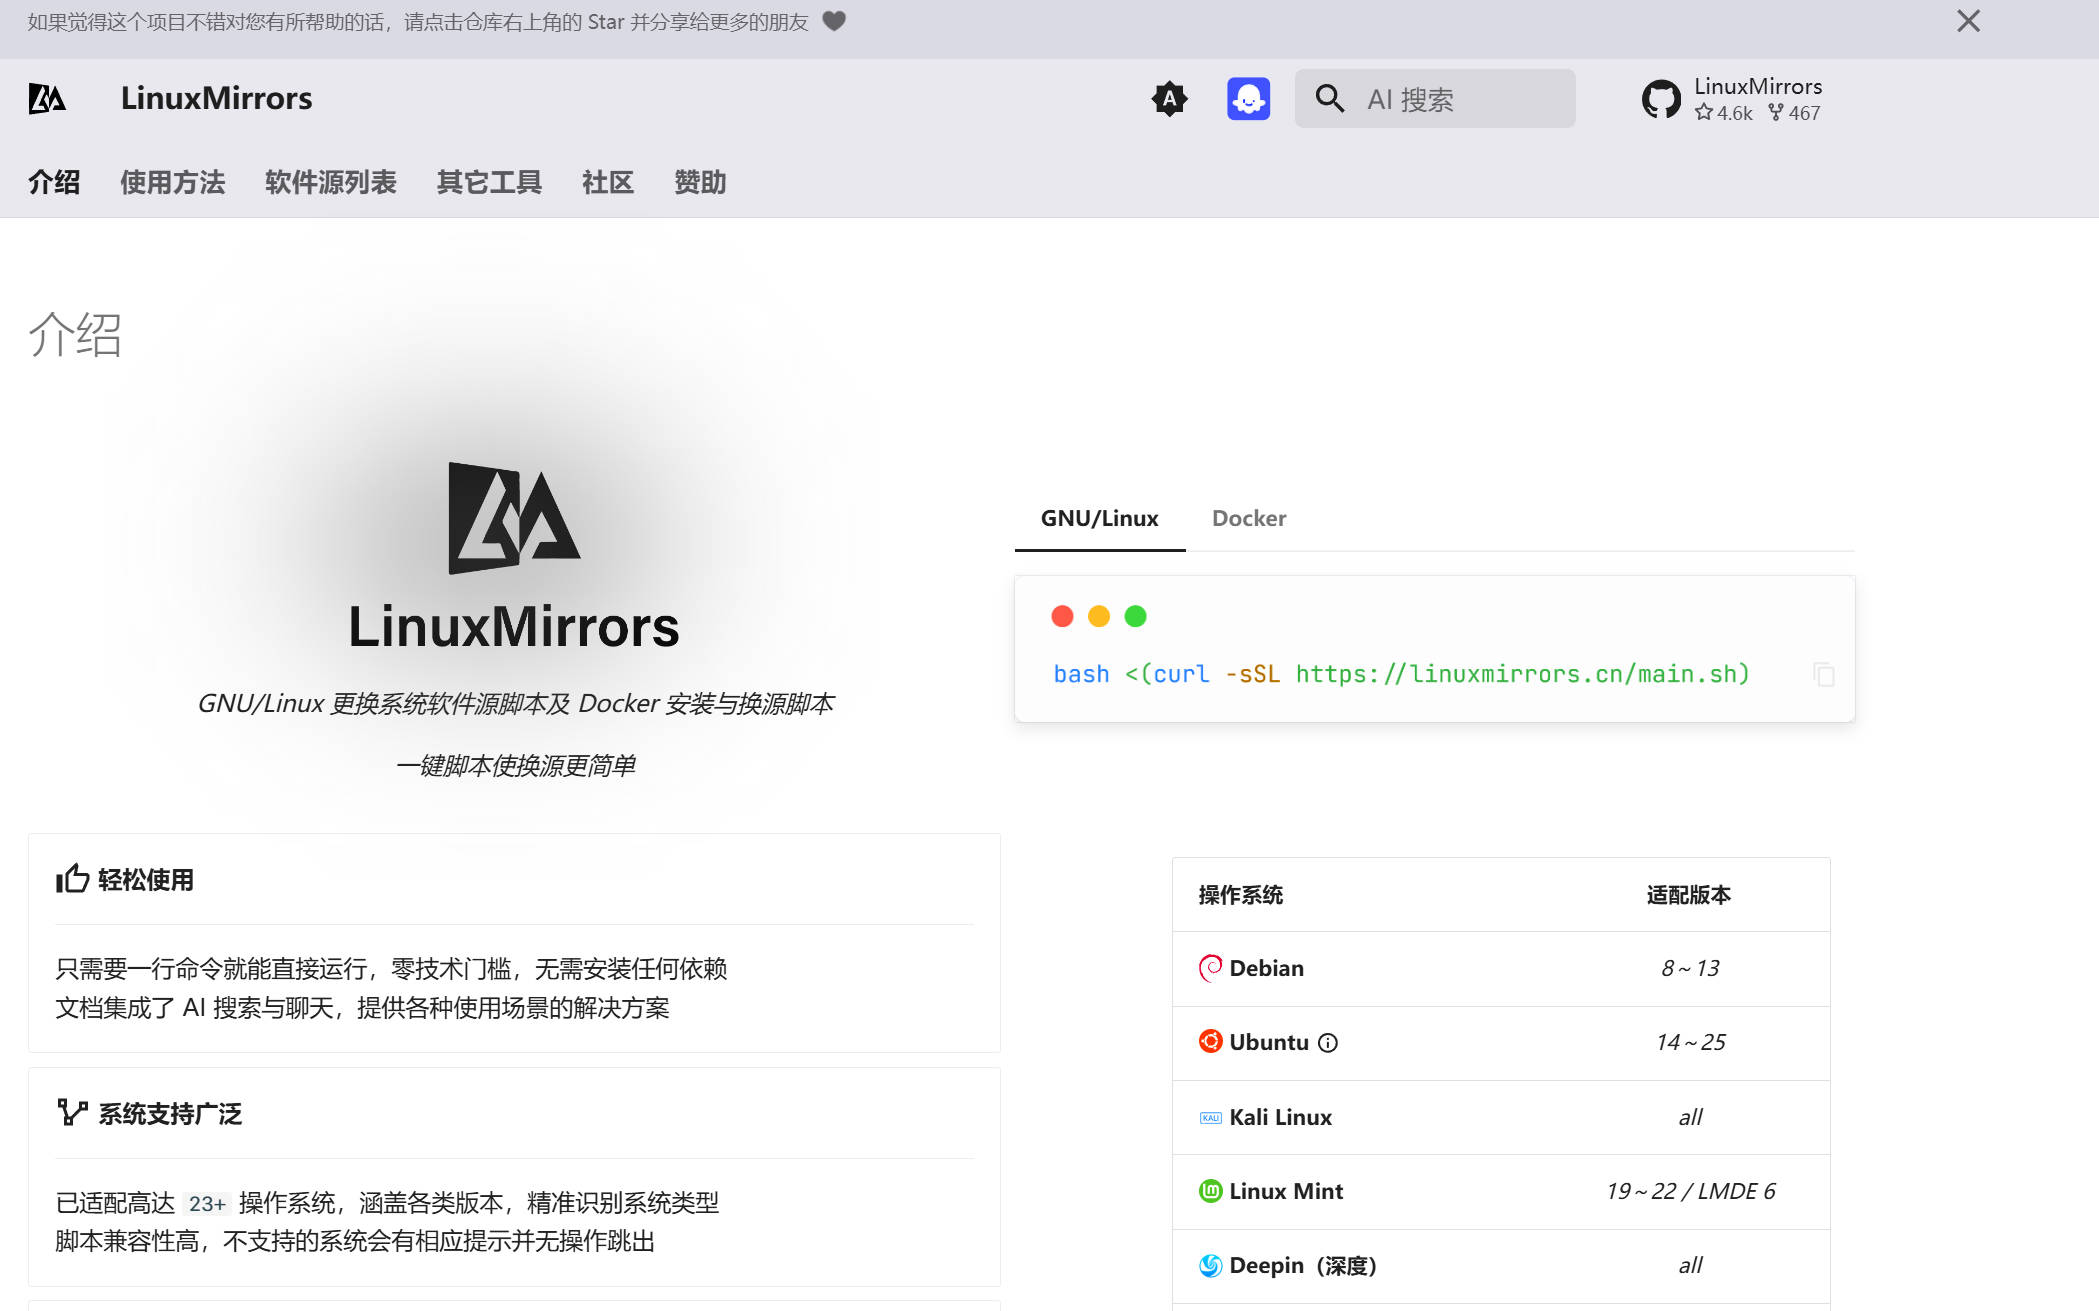Switch to the Docker tab
The width and height of the screenshot is (2099, 1311).
click(x=1249, y=518)
